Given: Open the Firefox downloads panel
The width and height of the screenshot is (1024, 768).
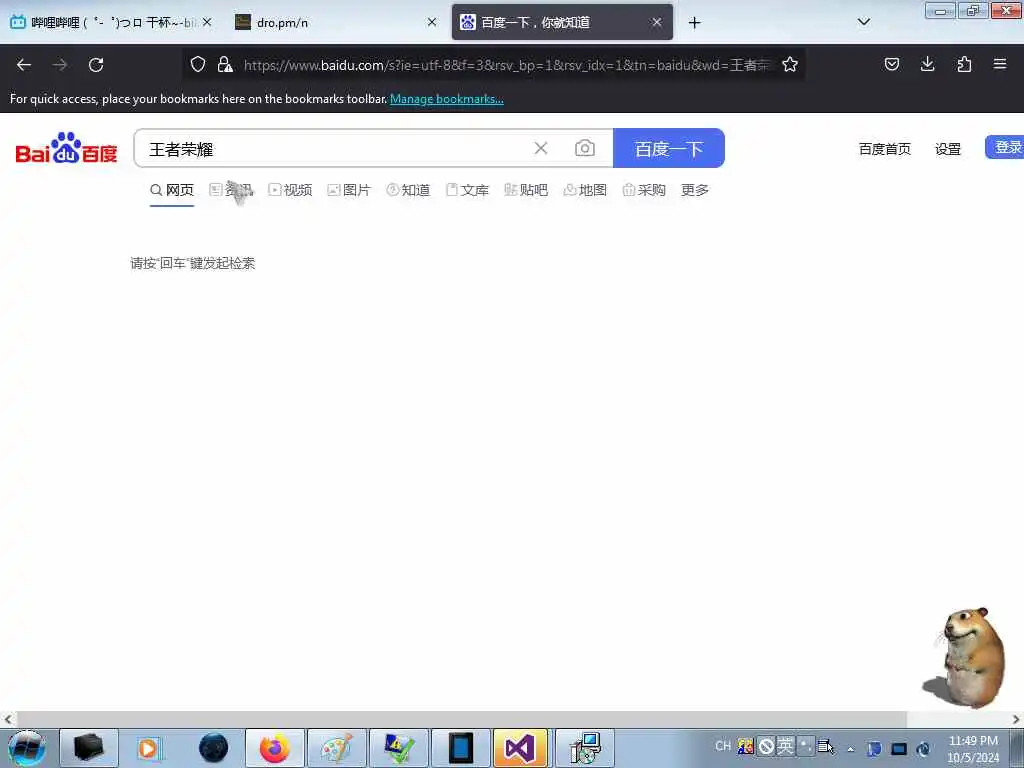Looking at the screenshot, I should tap(927, 64).
